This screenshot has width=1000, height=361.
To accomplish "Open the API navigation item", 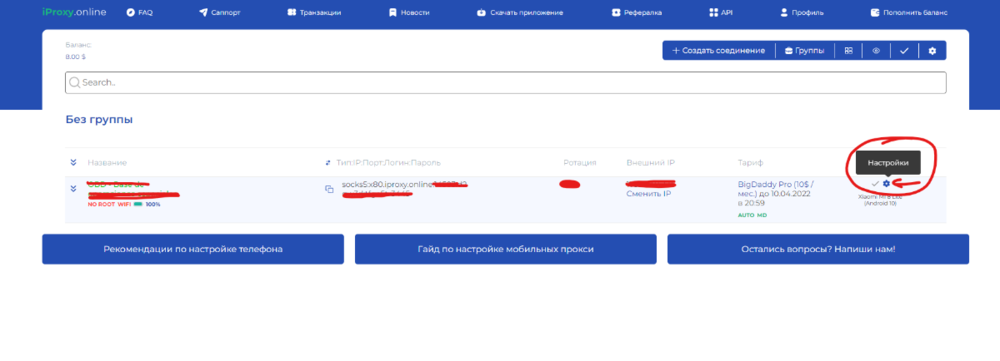I will (x=721, y=12).
